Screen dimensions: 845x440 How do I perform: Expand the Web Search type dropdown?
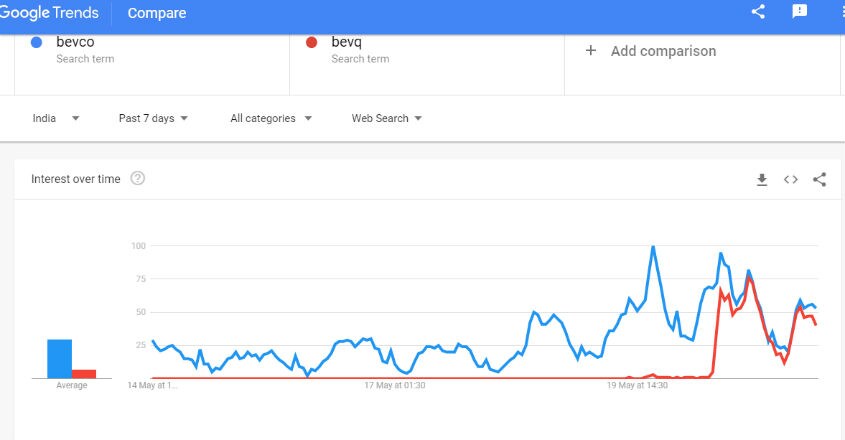click(x=386, y=118)
